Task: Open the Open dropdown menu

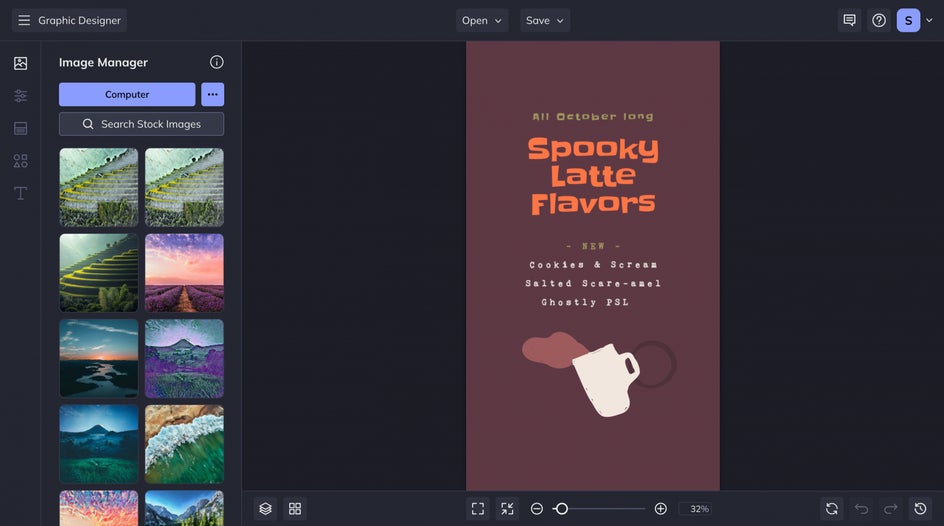Action: pyautogui.click(x=482, y=20)
